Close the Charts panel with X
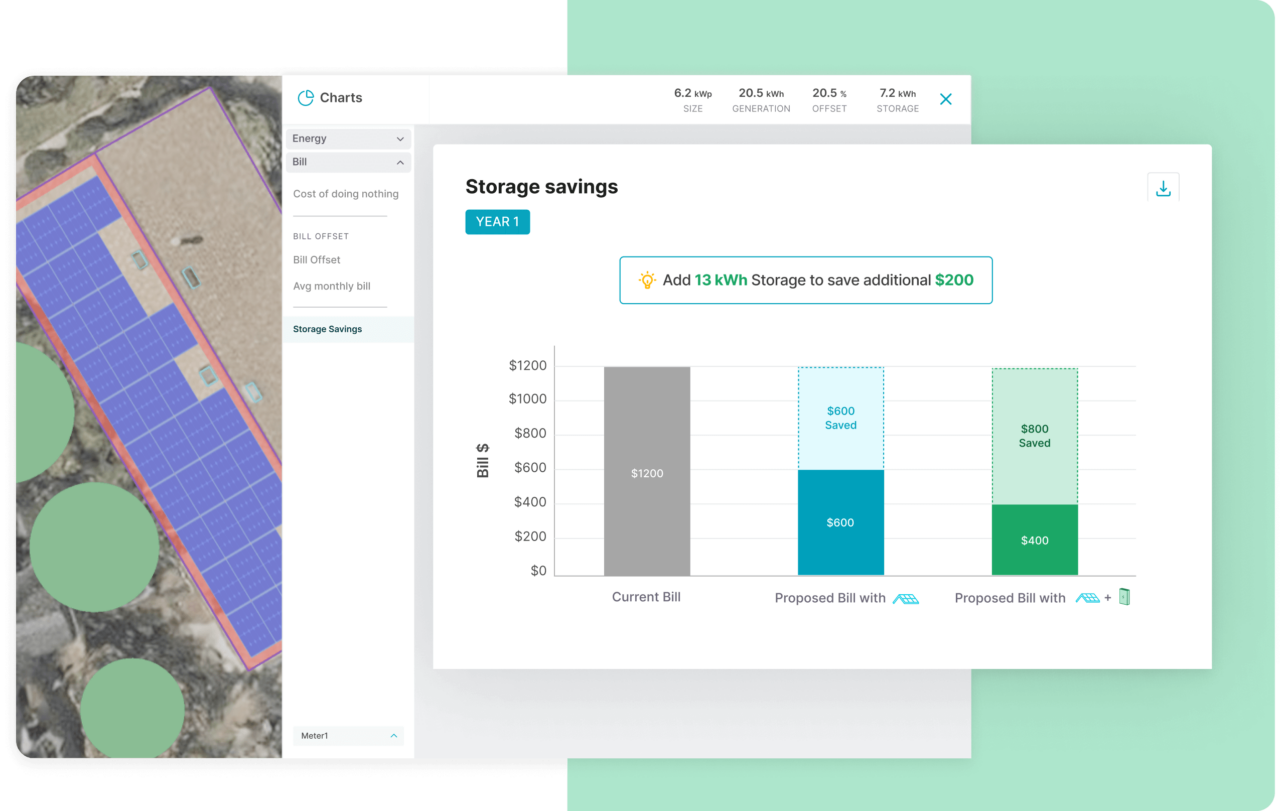Viewport: 1280px width, 811px height. click(946, 99)
